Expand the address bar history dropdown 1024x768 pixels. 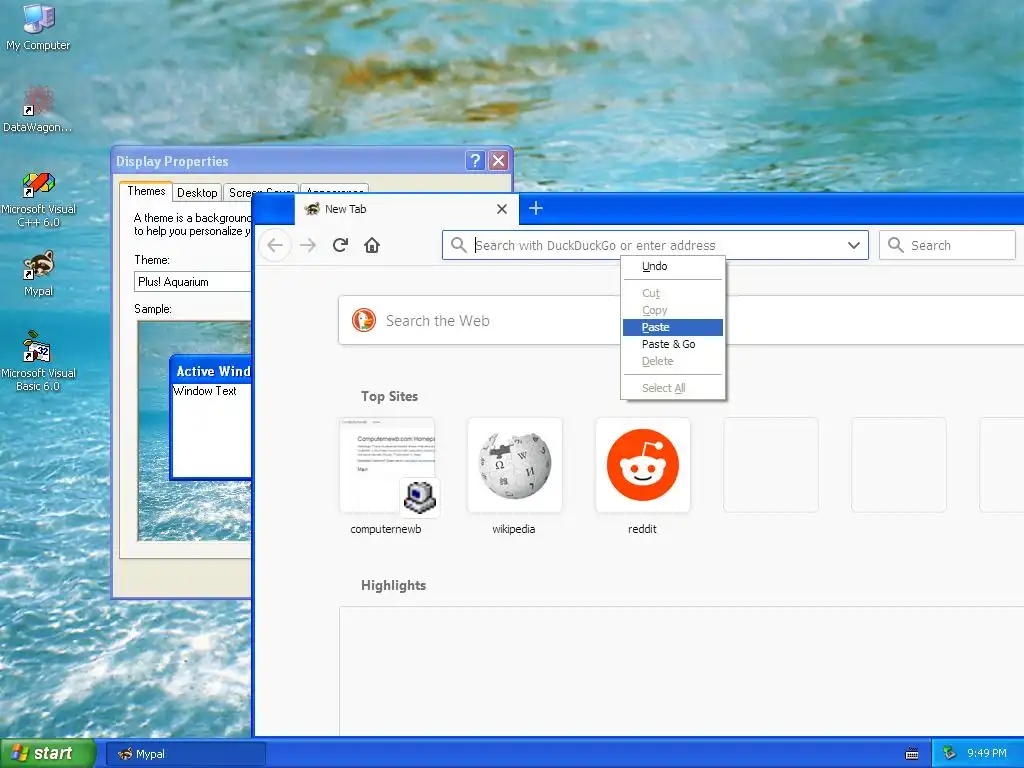[x=854, y=246]
